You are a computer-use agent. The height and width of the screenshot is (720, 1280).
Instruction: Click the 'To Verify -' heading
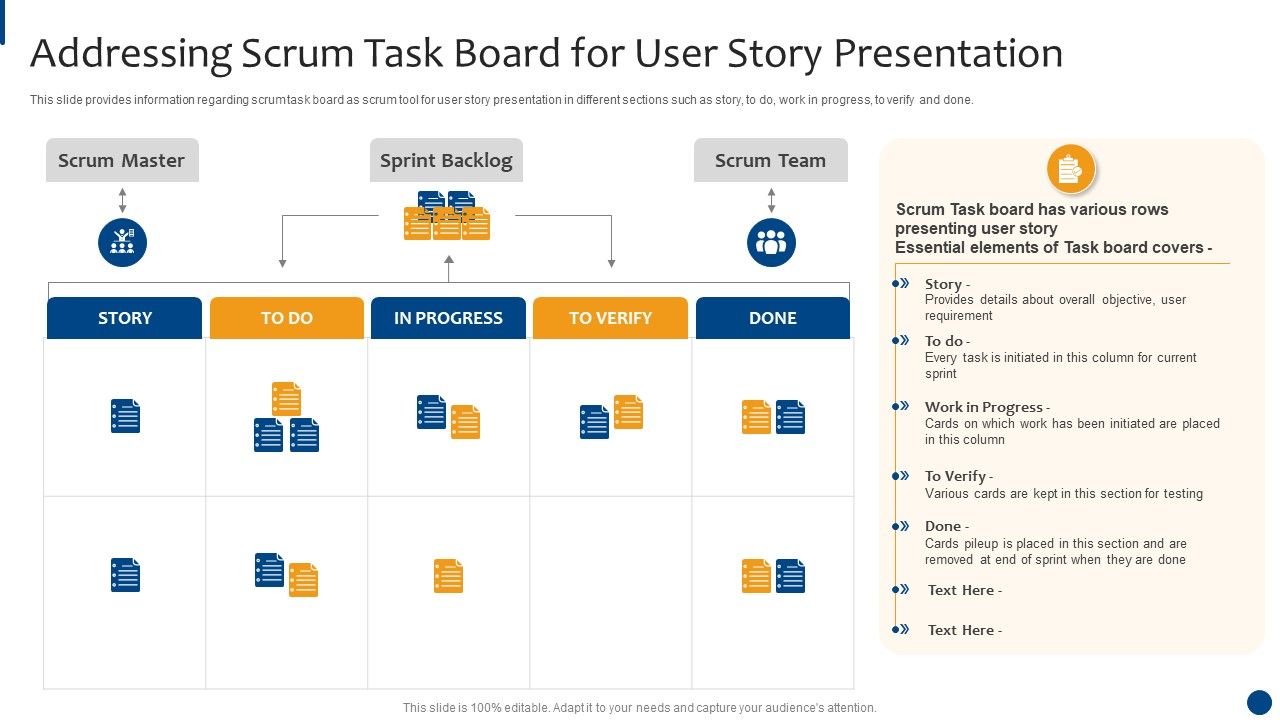point(959,476)
